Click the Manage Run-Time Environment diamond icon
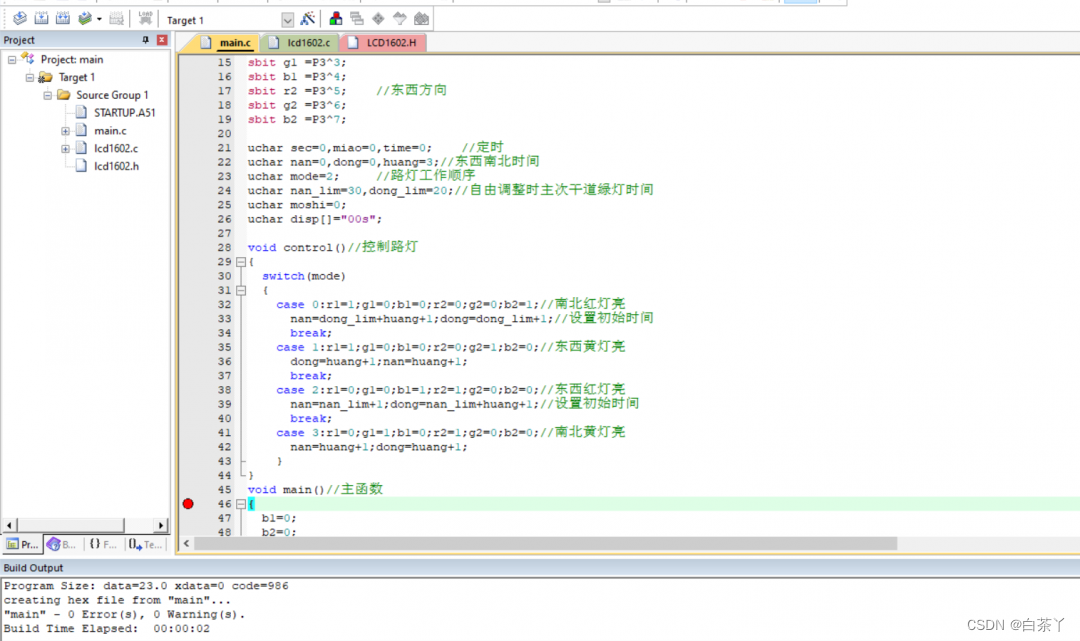Image resolution: width=1080 pixels, height=641 pixels. 378,19
